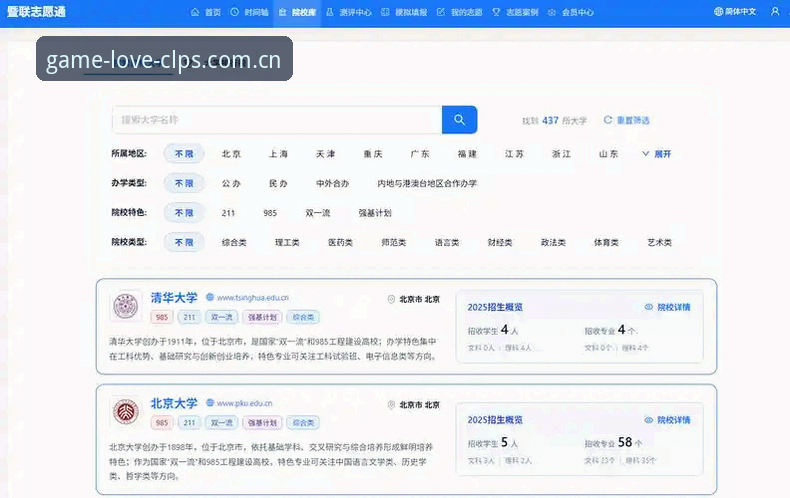Filter school type by 理工类

click(287, 242)
